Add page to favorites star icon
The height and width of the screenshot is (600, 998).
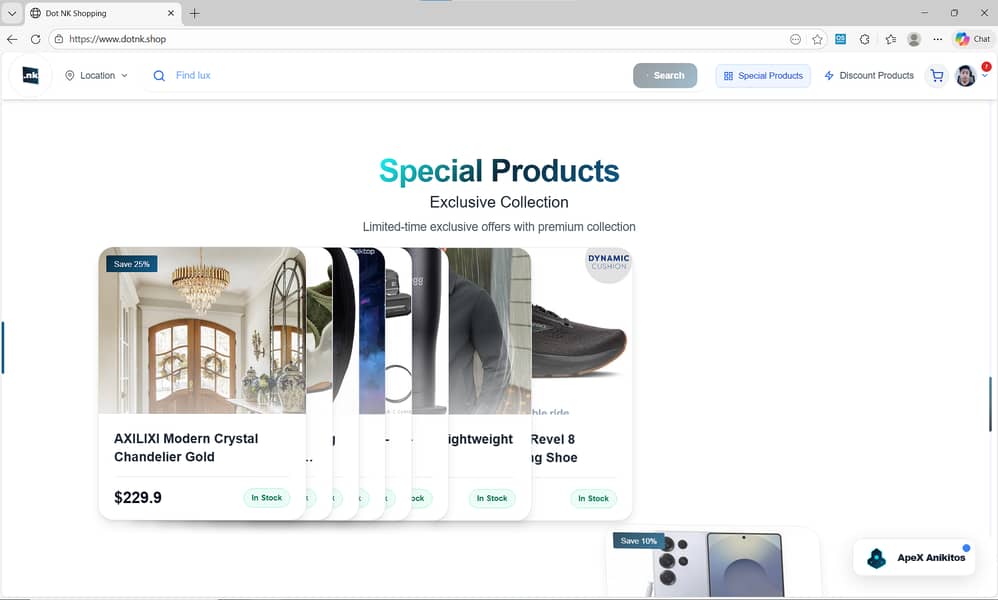817,39
